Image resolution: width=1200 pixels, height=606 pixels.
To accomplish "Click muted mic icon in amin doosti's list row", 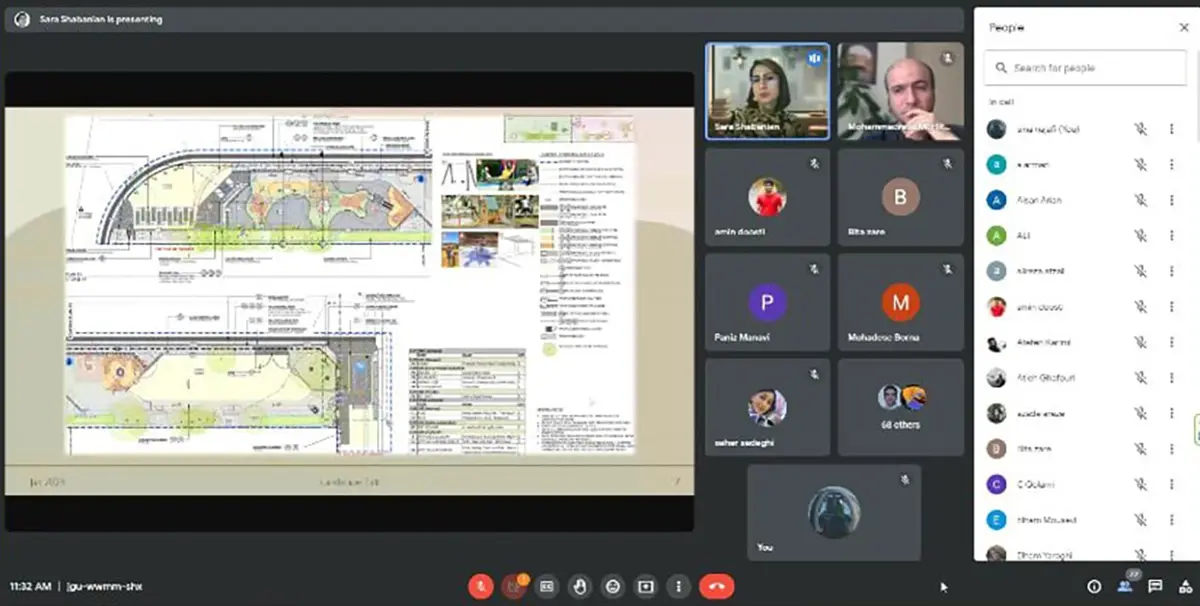I will (1140, 307).
